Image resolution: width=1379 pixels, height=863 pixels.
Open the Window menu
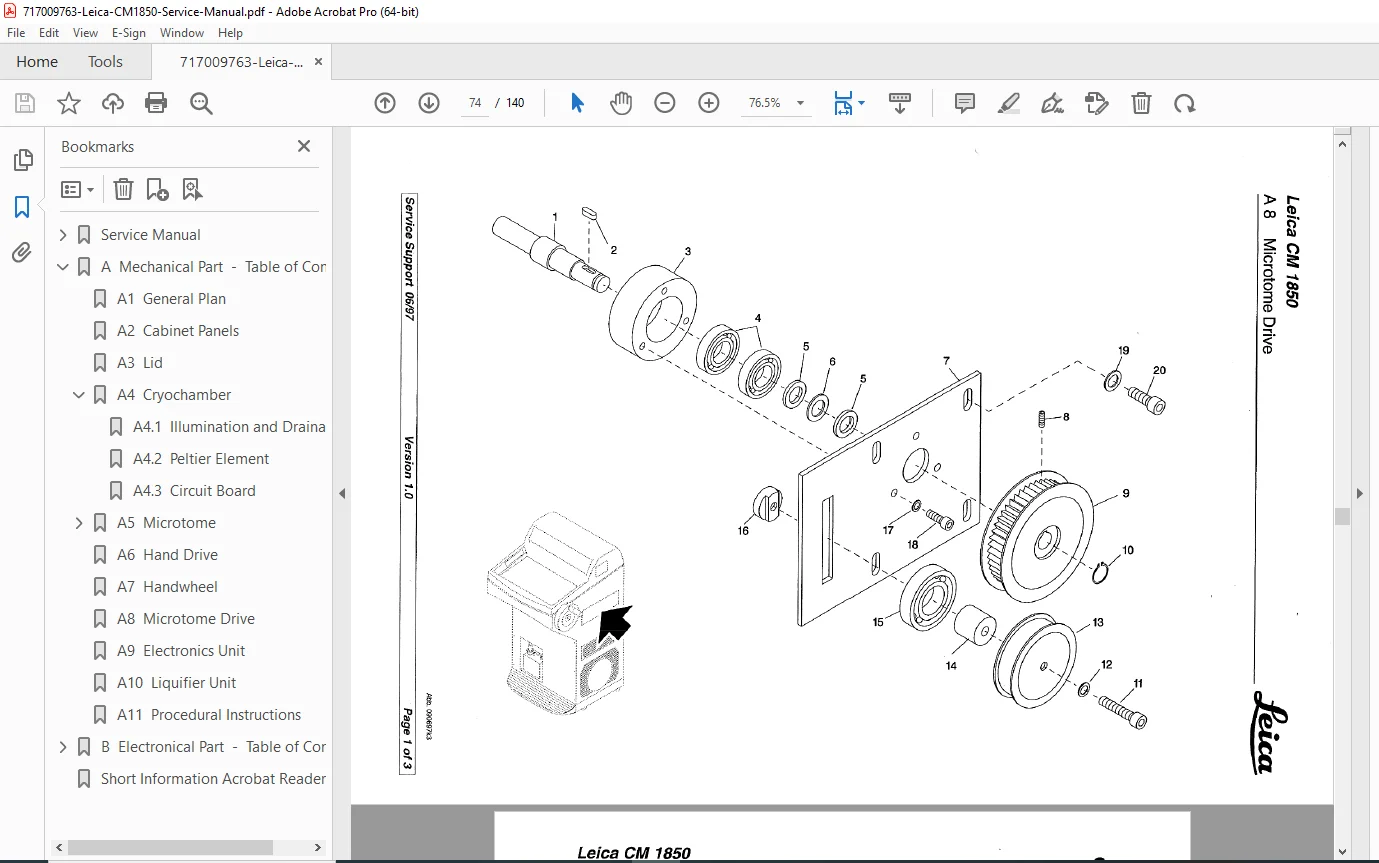[182, 33]
